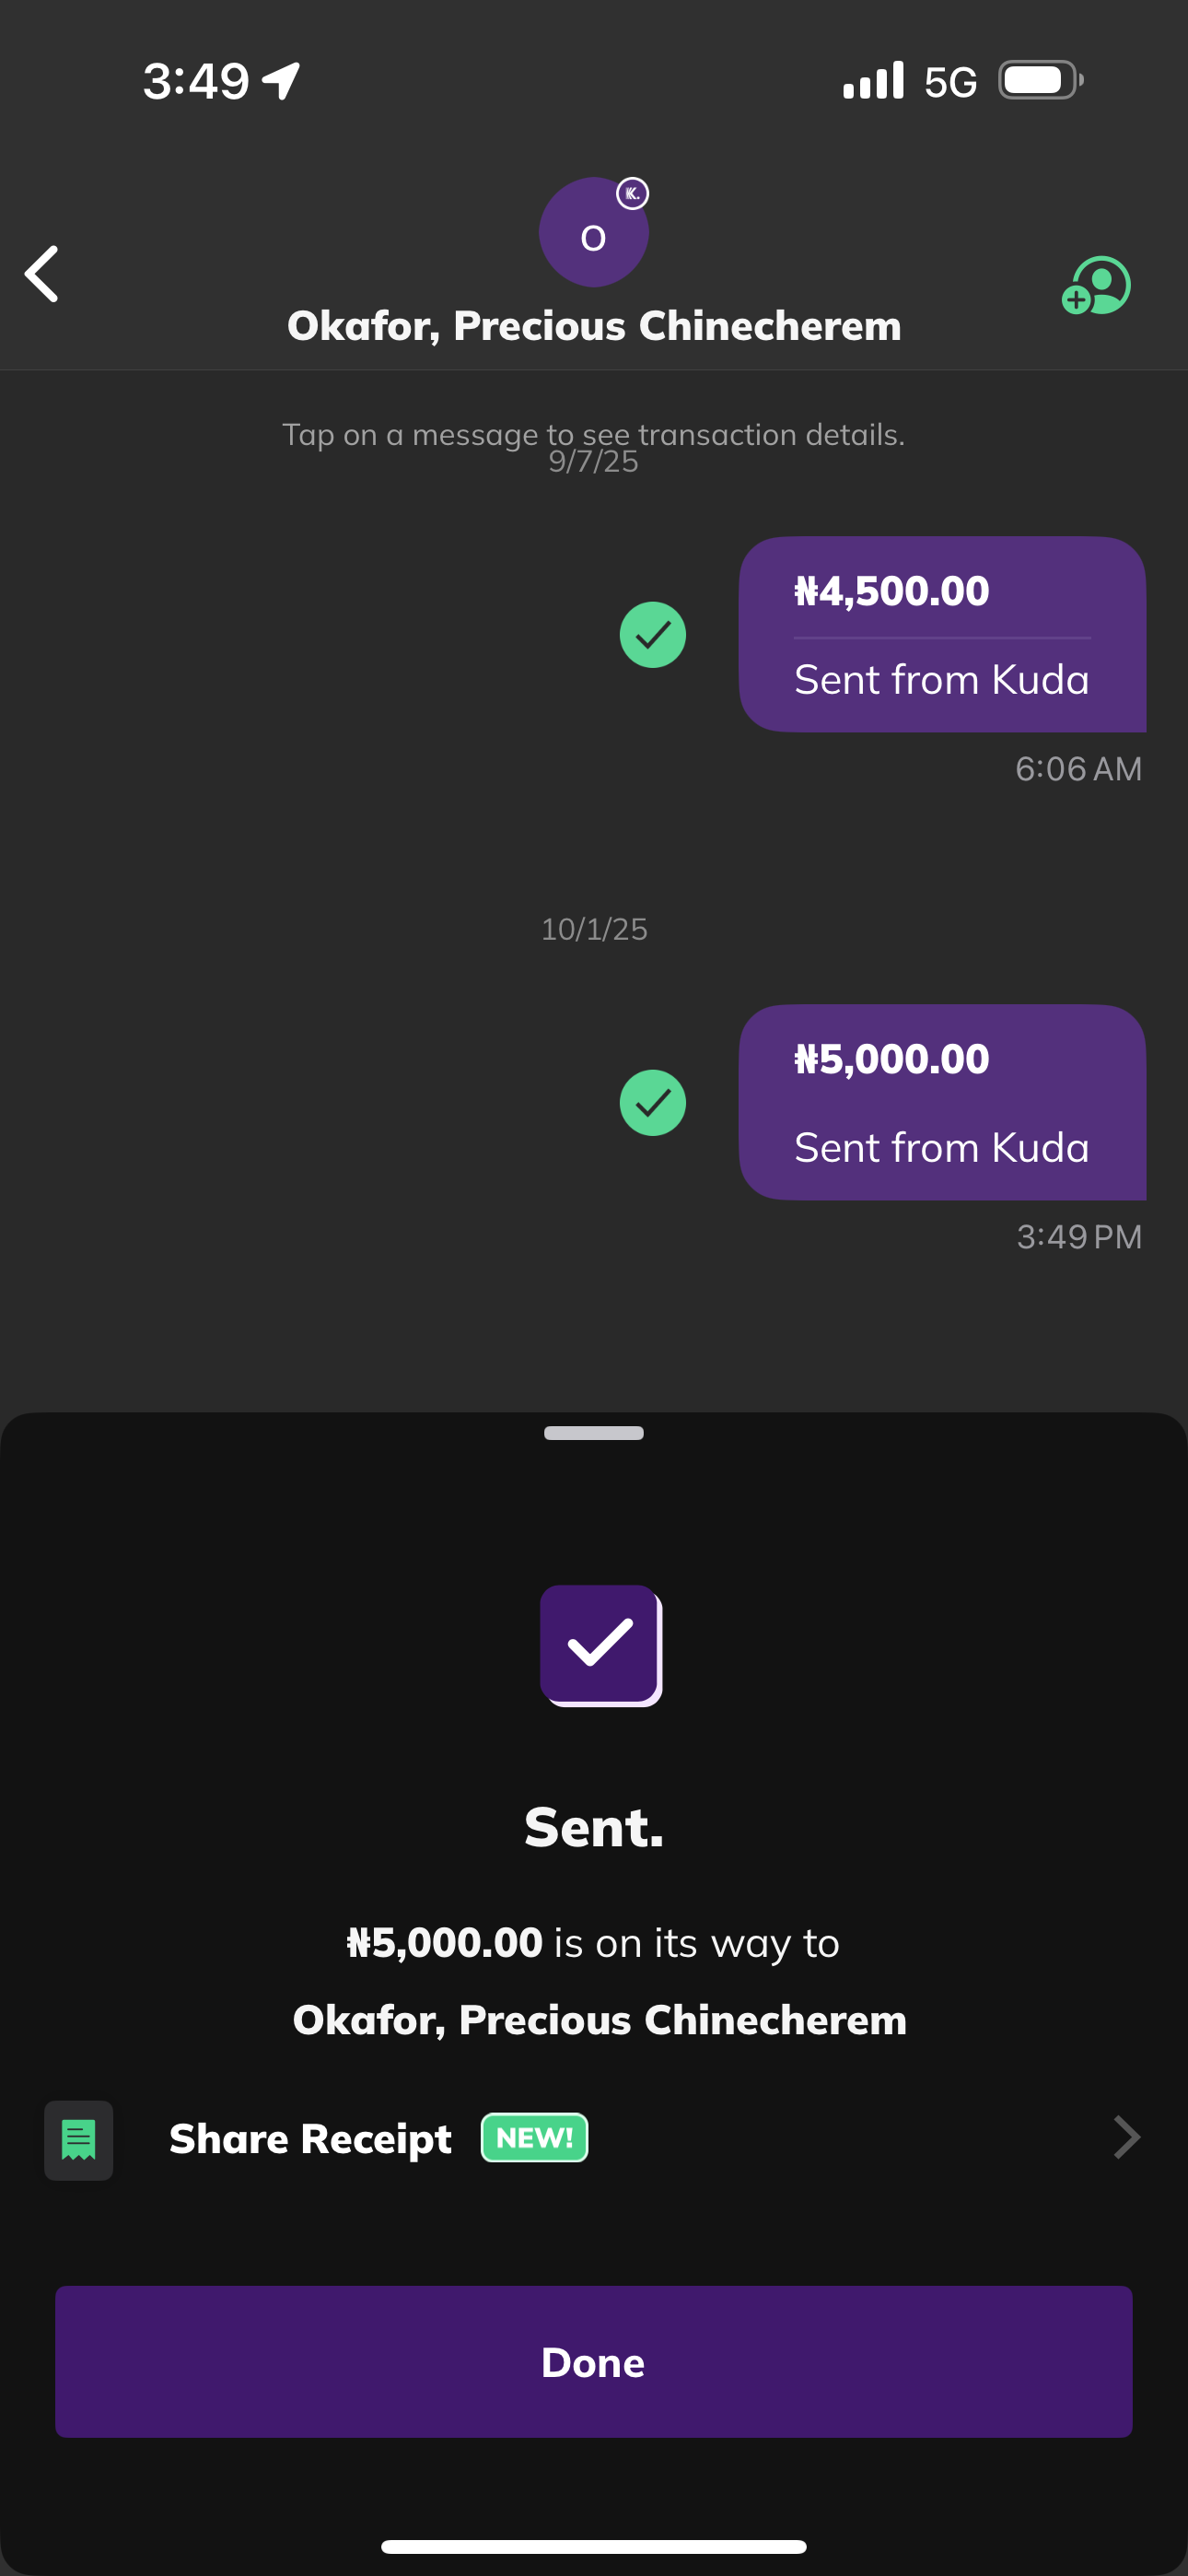The height and width of the screenshot is (2576, 1188).
Task: Tap the small Kuda badge on avatar
Action: (x=632, y=193)
